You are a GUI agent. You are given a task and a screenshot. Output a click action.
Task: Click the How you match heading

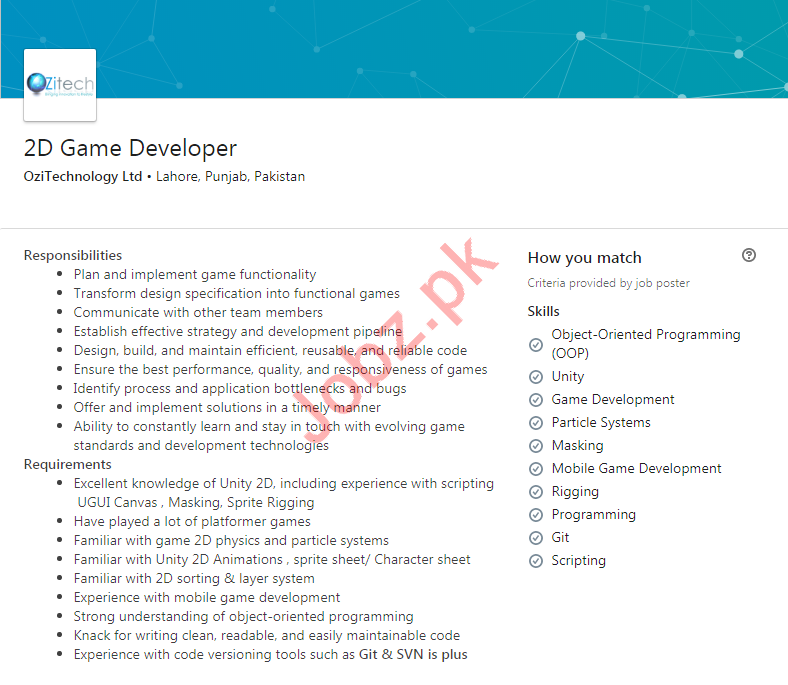click(584, 257)
